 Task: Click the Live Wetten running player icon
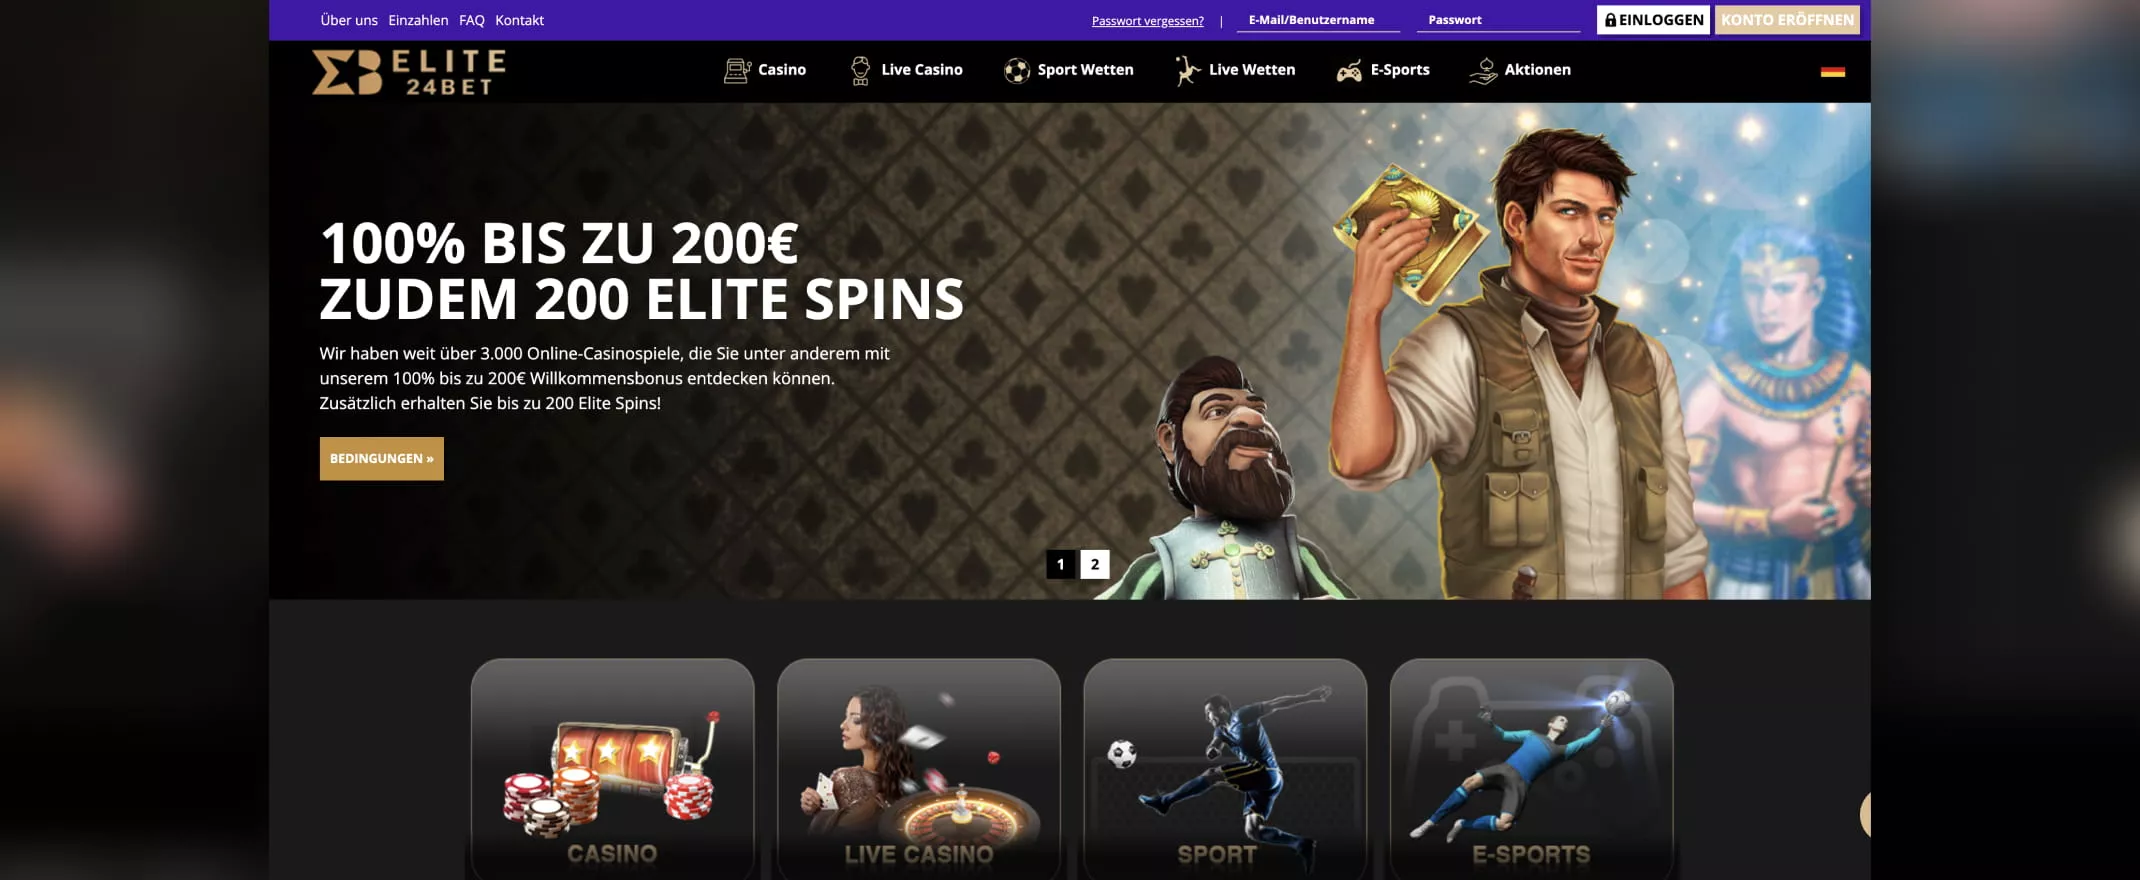[x=1187, y=70]
